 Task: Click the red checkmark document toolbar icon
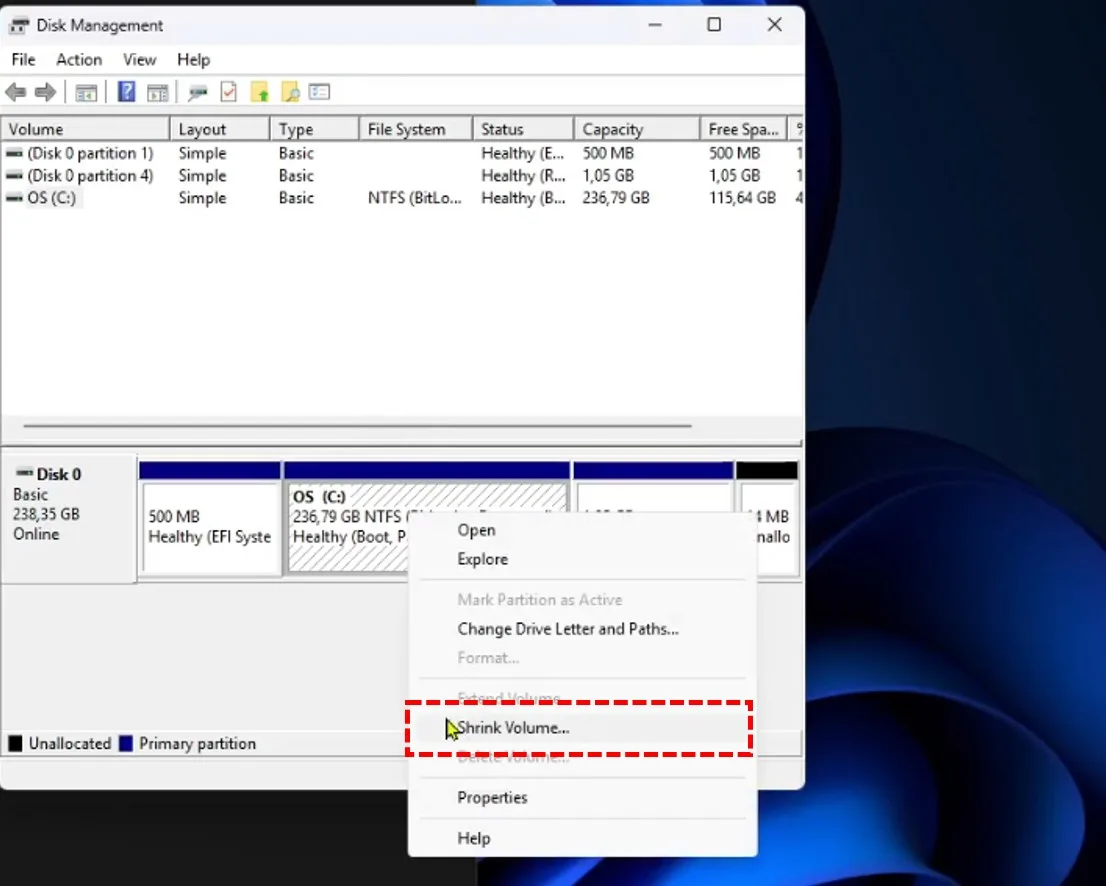pyautogui.click(x=228, y=91)
